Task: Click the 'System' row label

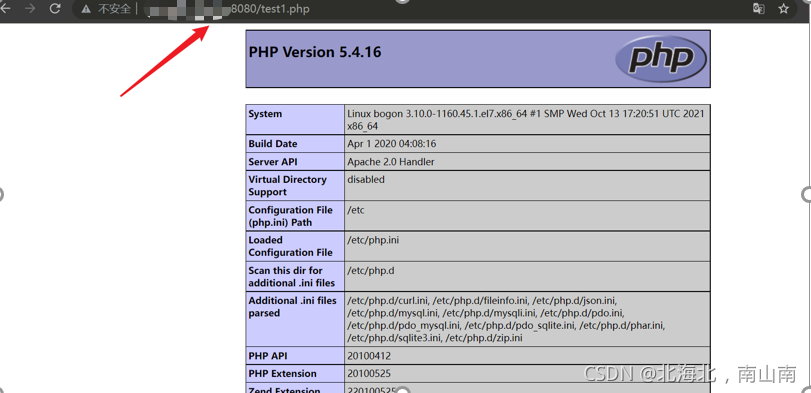Action: (x=265, y=114)
